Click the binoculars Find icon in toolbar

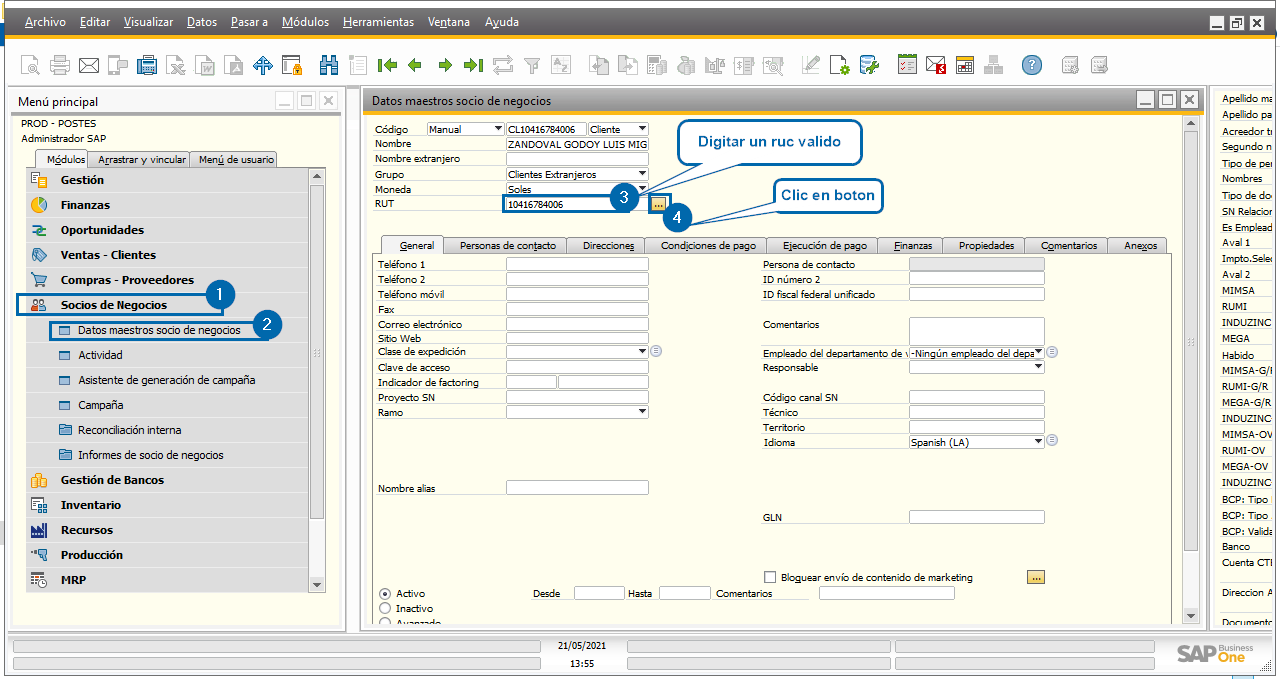pos(328,66)
